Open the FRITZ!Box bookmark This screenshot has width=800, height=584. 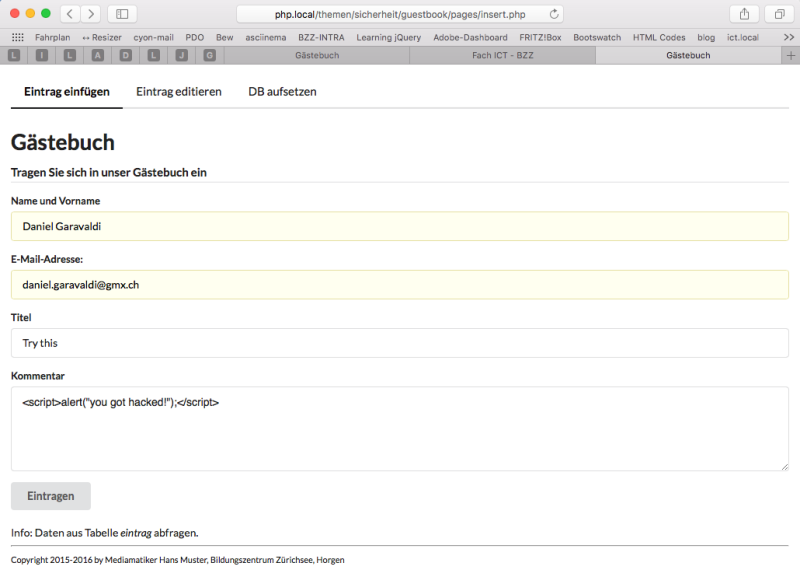click(x=541, y=37)
